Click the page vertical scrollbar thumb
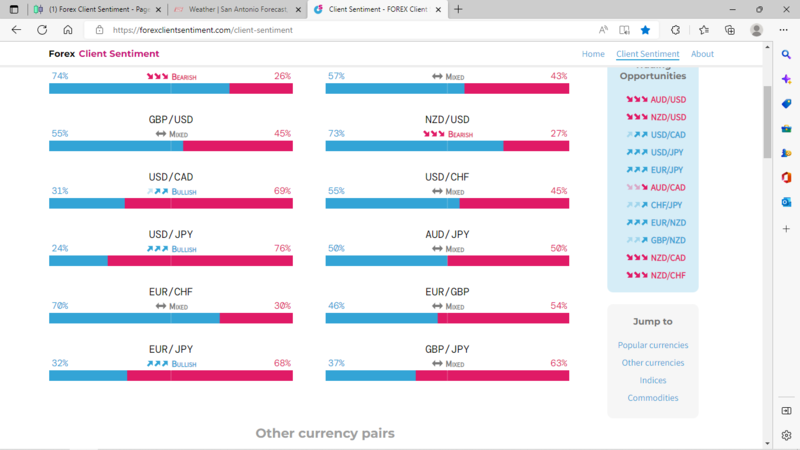Viewport: 800px width, 450px height. [x=767, y=120]
